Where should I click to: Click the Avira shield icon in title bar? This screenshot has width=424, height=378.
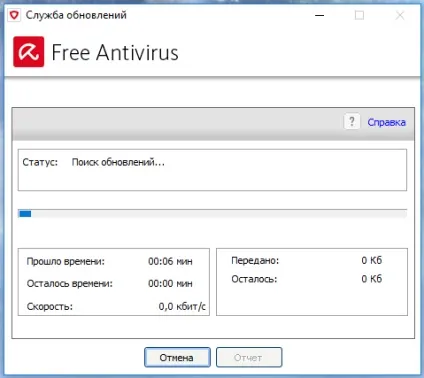pos(14,15)
